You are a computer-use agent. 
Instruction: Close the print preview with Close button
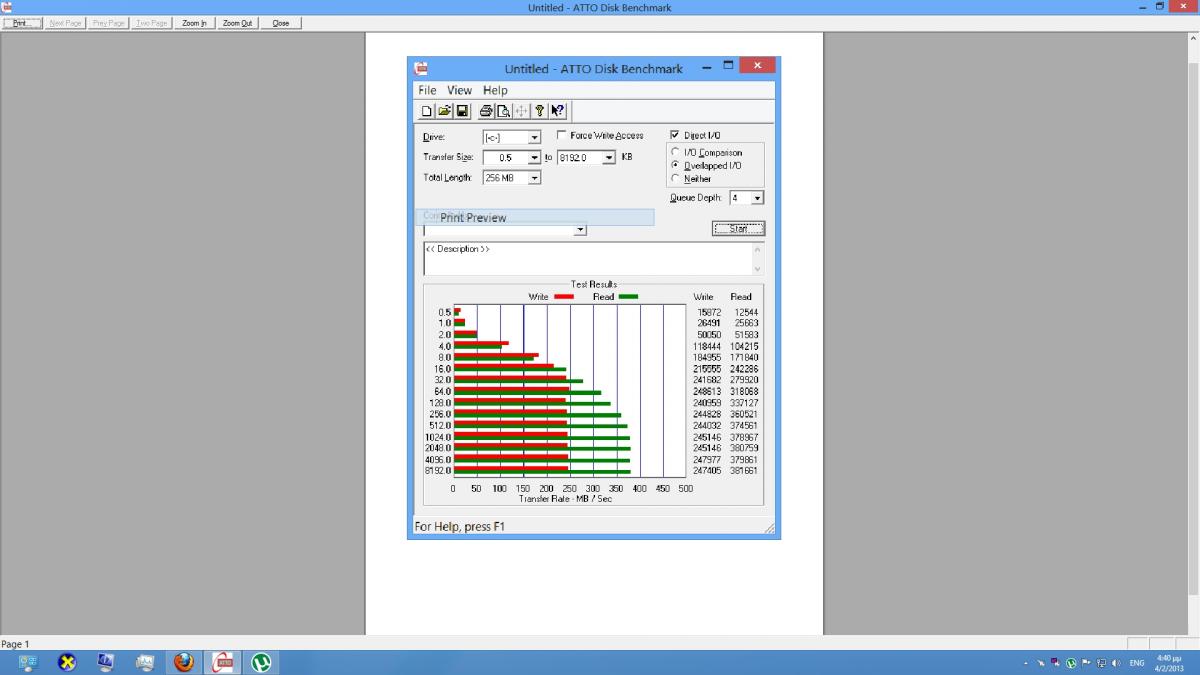(x=281, y=23)
